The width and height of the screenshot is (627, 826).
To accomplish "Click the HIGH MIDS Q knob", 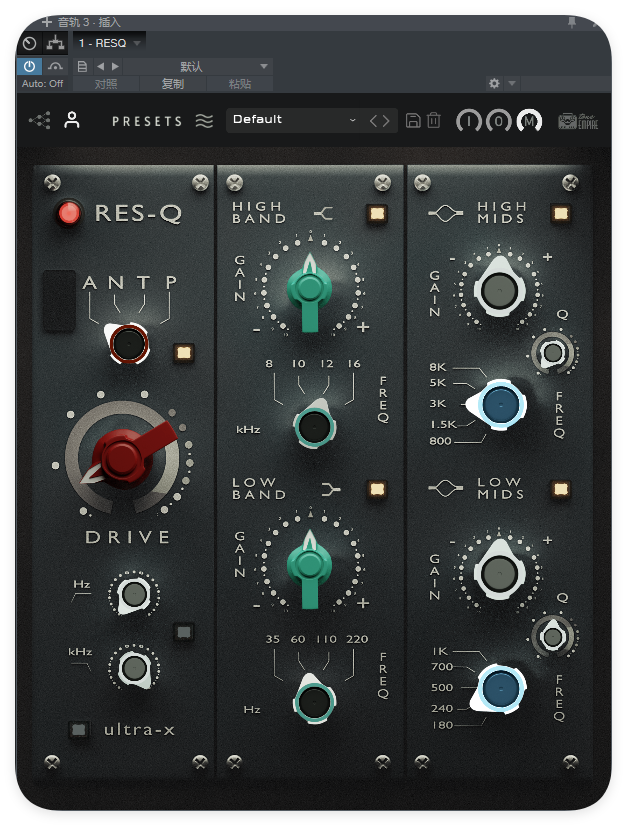I will (x=553, y=352).
